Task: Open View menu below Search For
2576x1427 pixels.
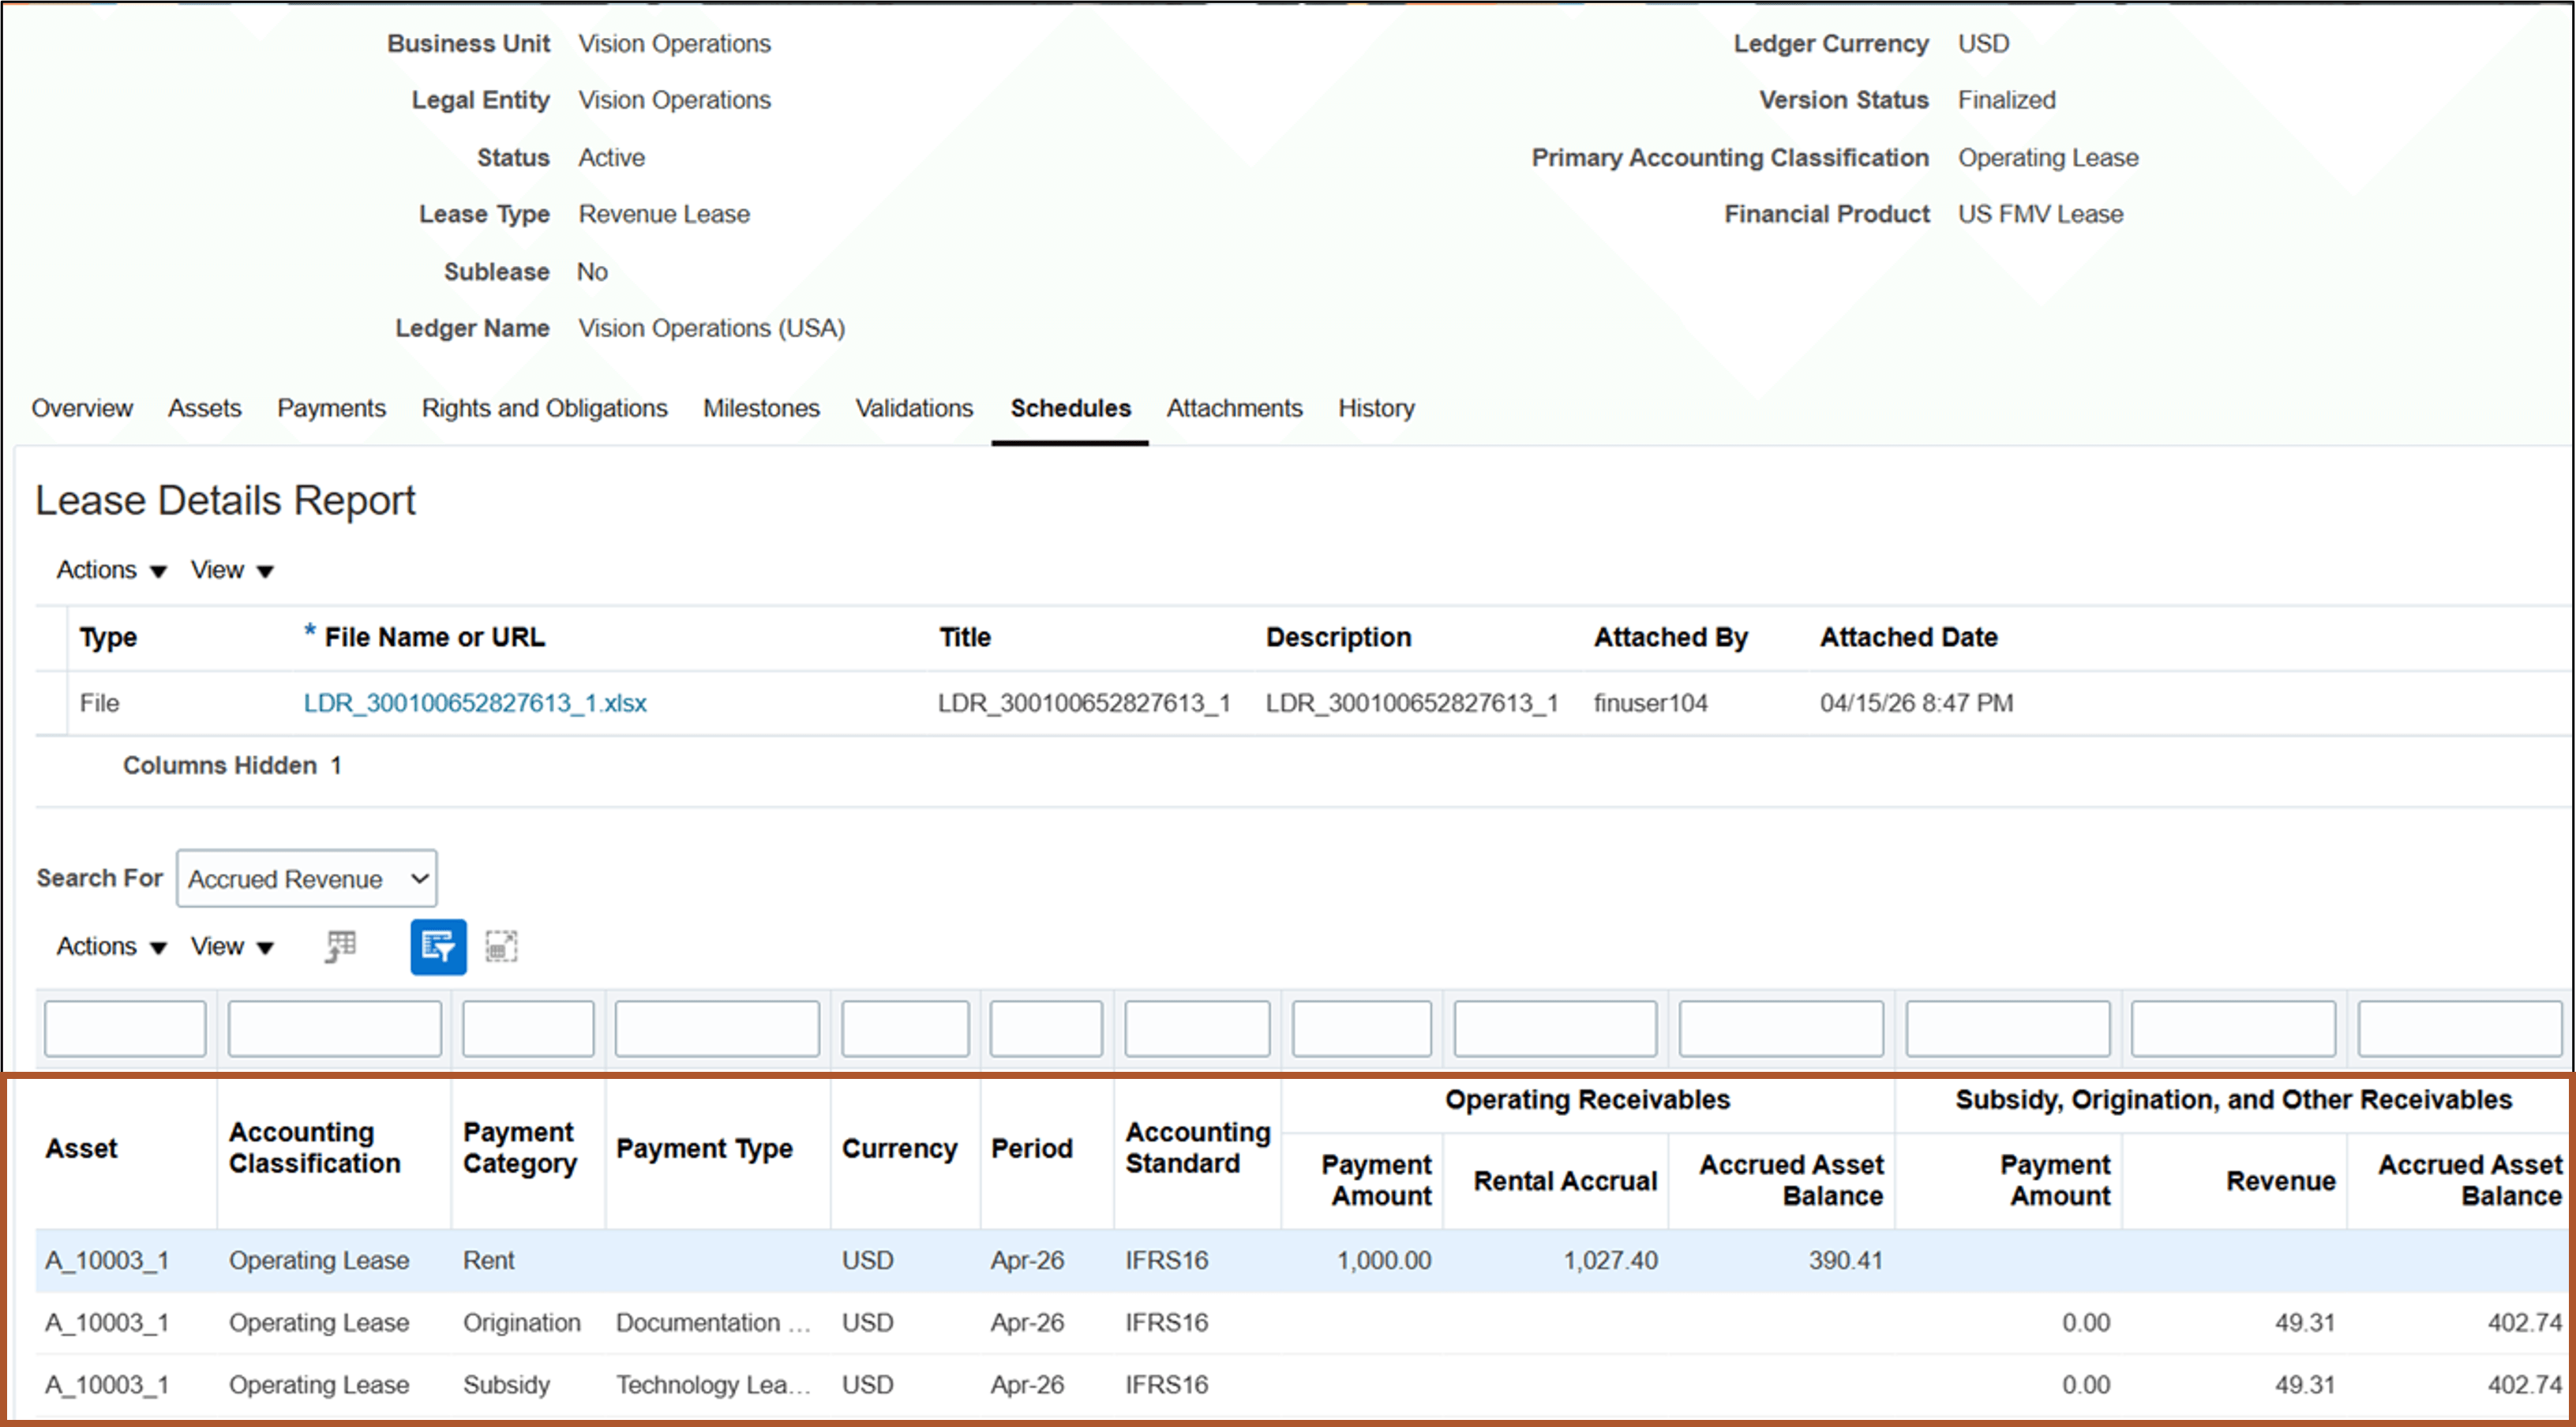Action: click(231, 946)
